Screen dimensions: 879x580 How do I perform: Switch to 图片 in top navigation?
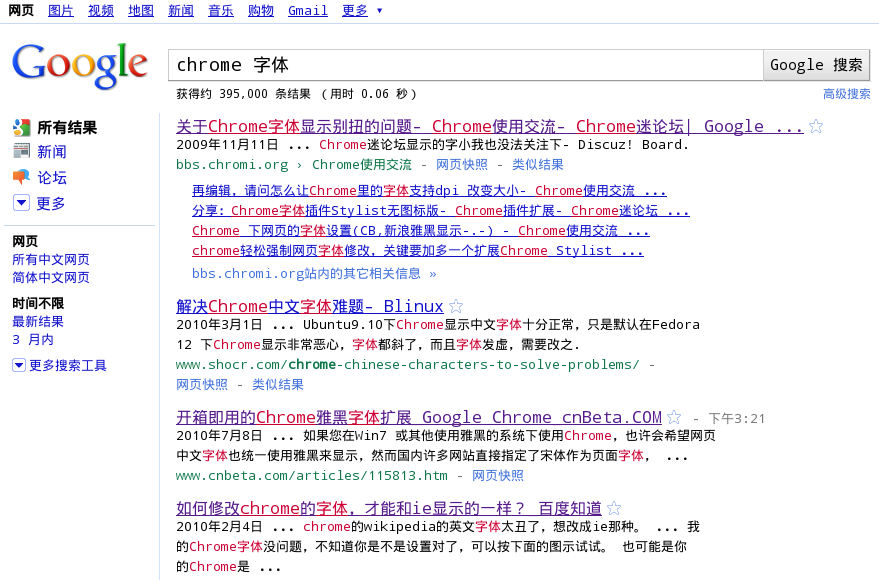pyautogui.click(x=61, y=11)
